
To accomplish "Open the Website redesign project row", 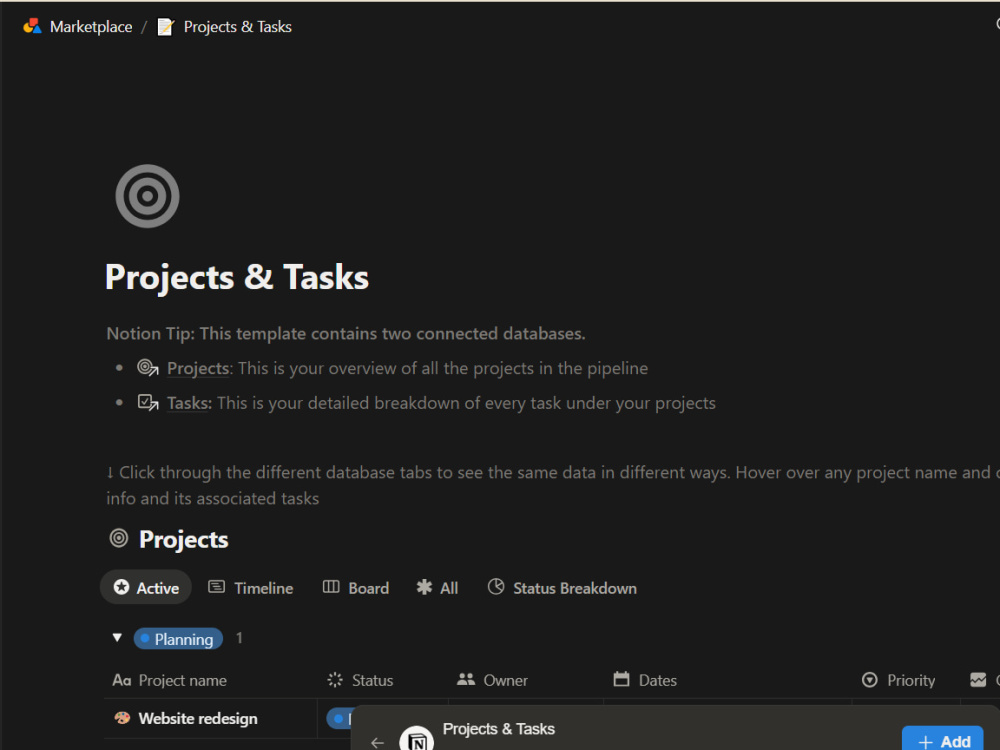I will pyautogui.click(x=198, y=719).
